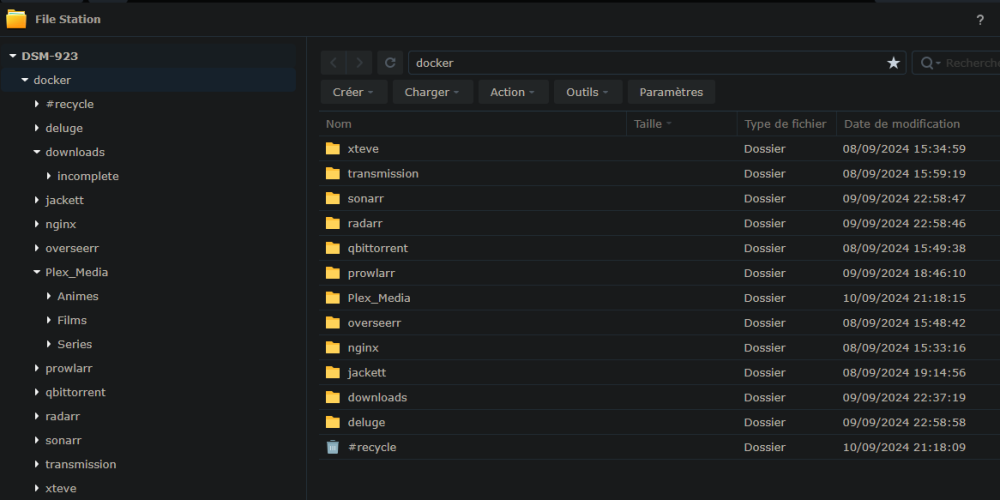Image resolution: width=1000 pixels, height=500 pixels.
Task: Expand the jackett folder in the sidebar
Action: point(37,200)
